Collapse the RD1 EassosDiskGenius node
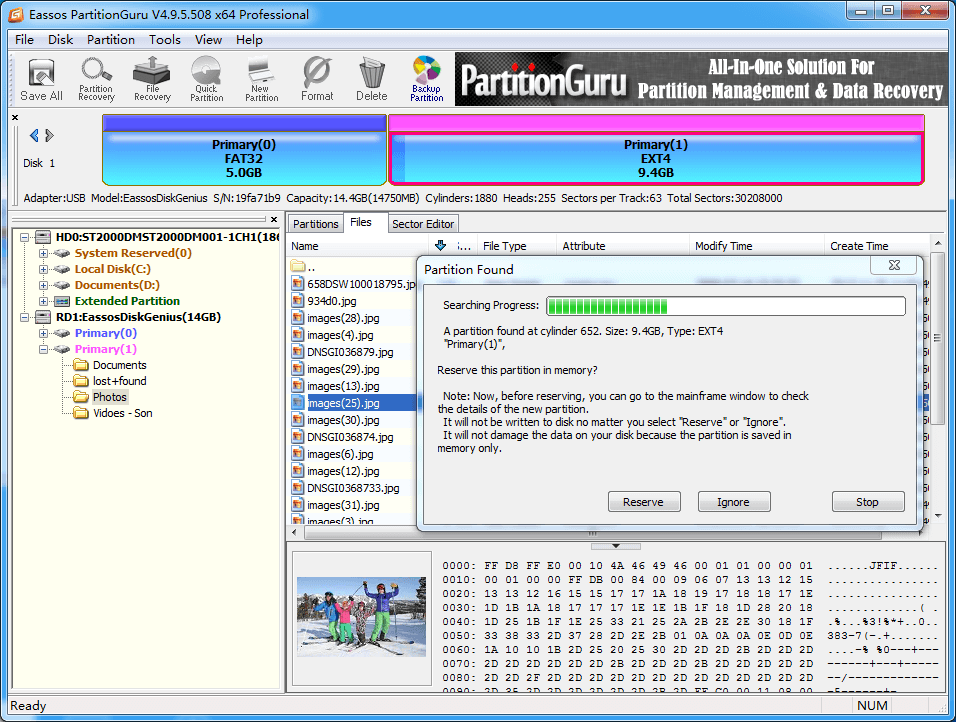The width and height of the screenshot is (956, 722). point(24,318)
